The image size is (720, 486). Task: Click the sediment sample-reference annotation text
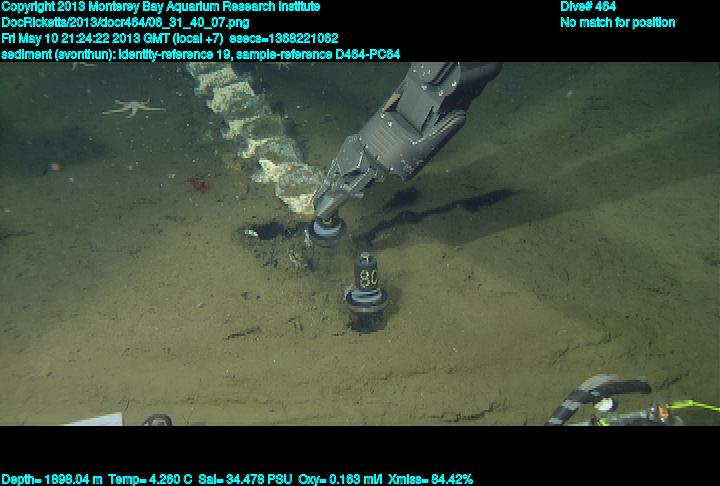point(201,54)
